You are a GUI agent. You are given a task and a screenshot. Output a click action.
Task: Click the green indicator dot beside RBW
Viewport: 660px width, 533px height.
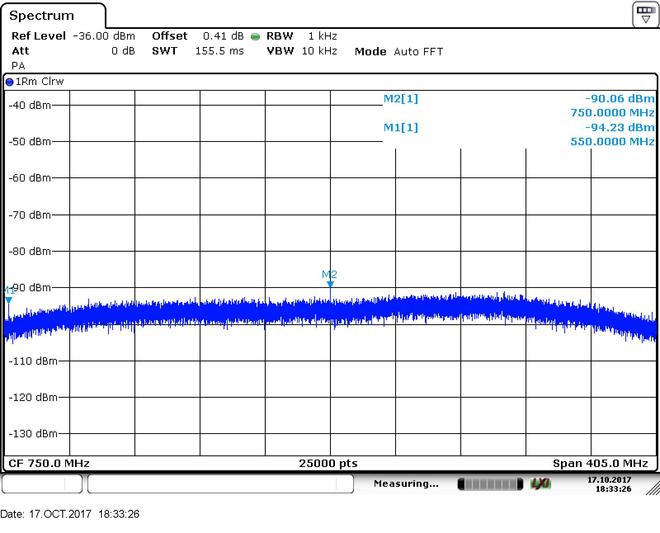coord(255,37)
